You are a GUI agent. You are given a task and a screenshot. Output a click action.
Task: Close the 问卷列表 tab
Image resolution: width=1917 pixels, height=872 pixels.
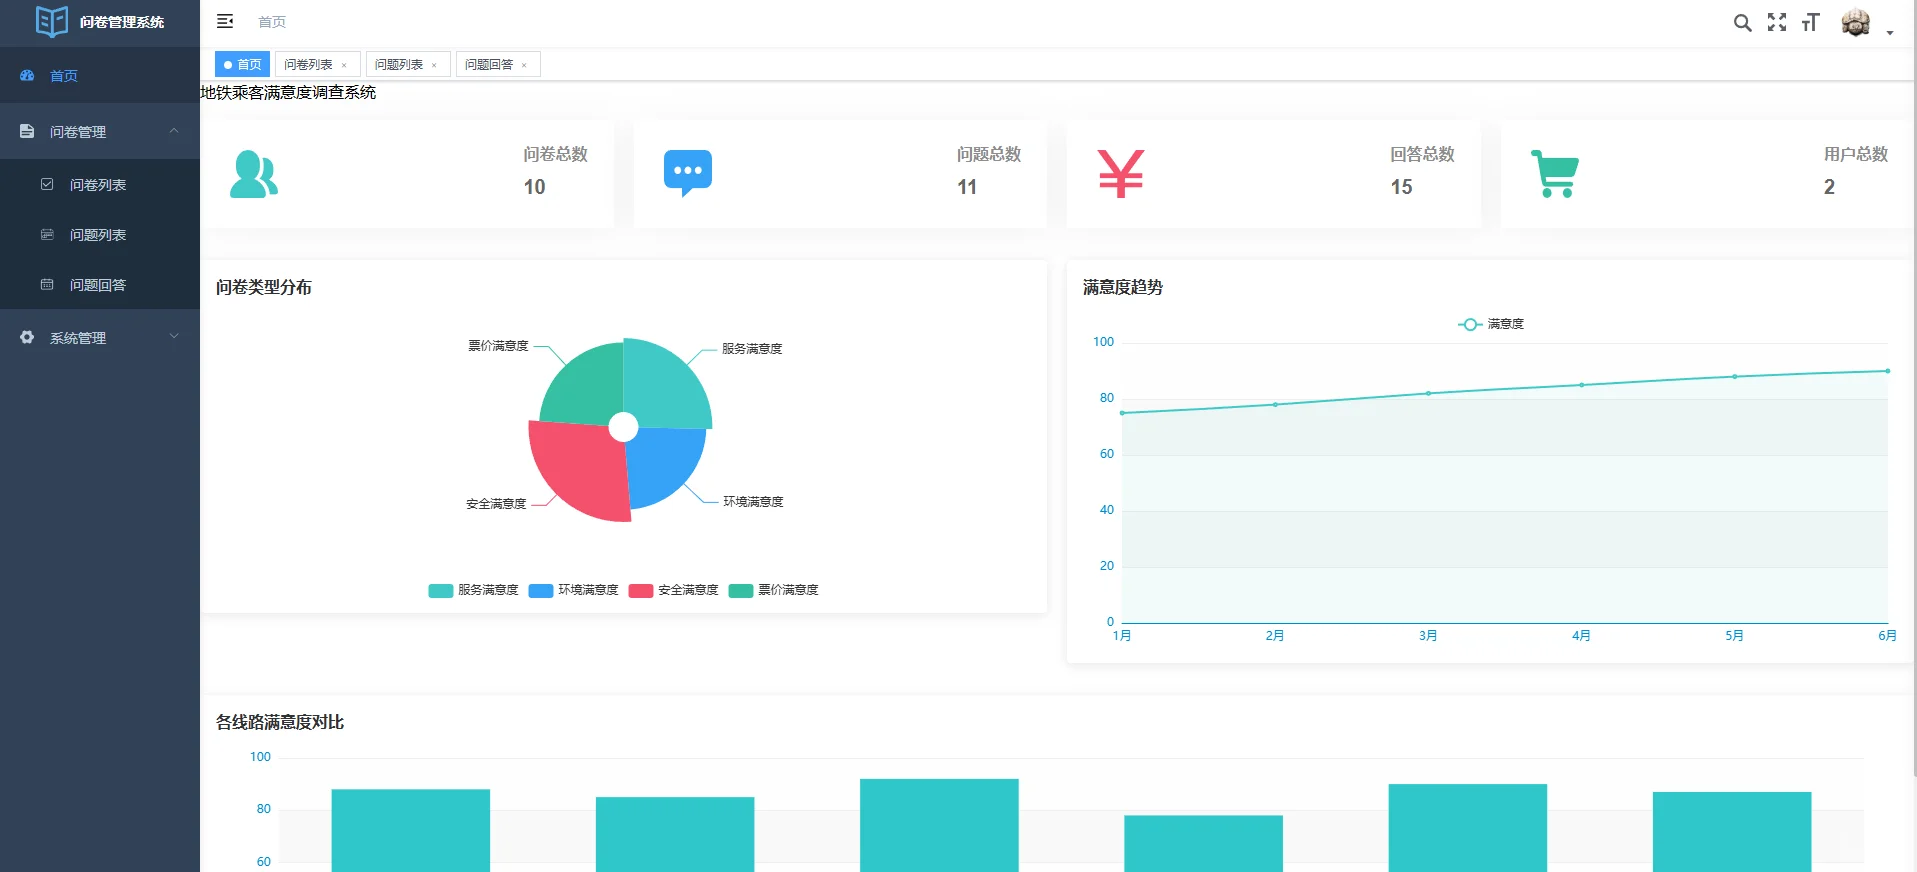tap(344, 65)
